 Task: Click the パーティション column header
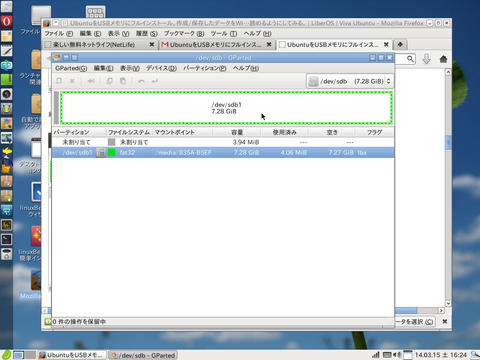point(79,132)
